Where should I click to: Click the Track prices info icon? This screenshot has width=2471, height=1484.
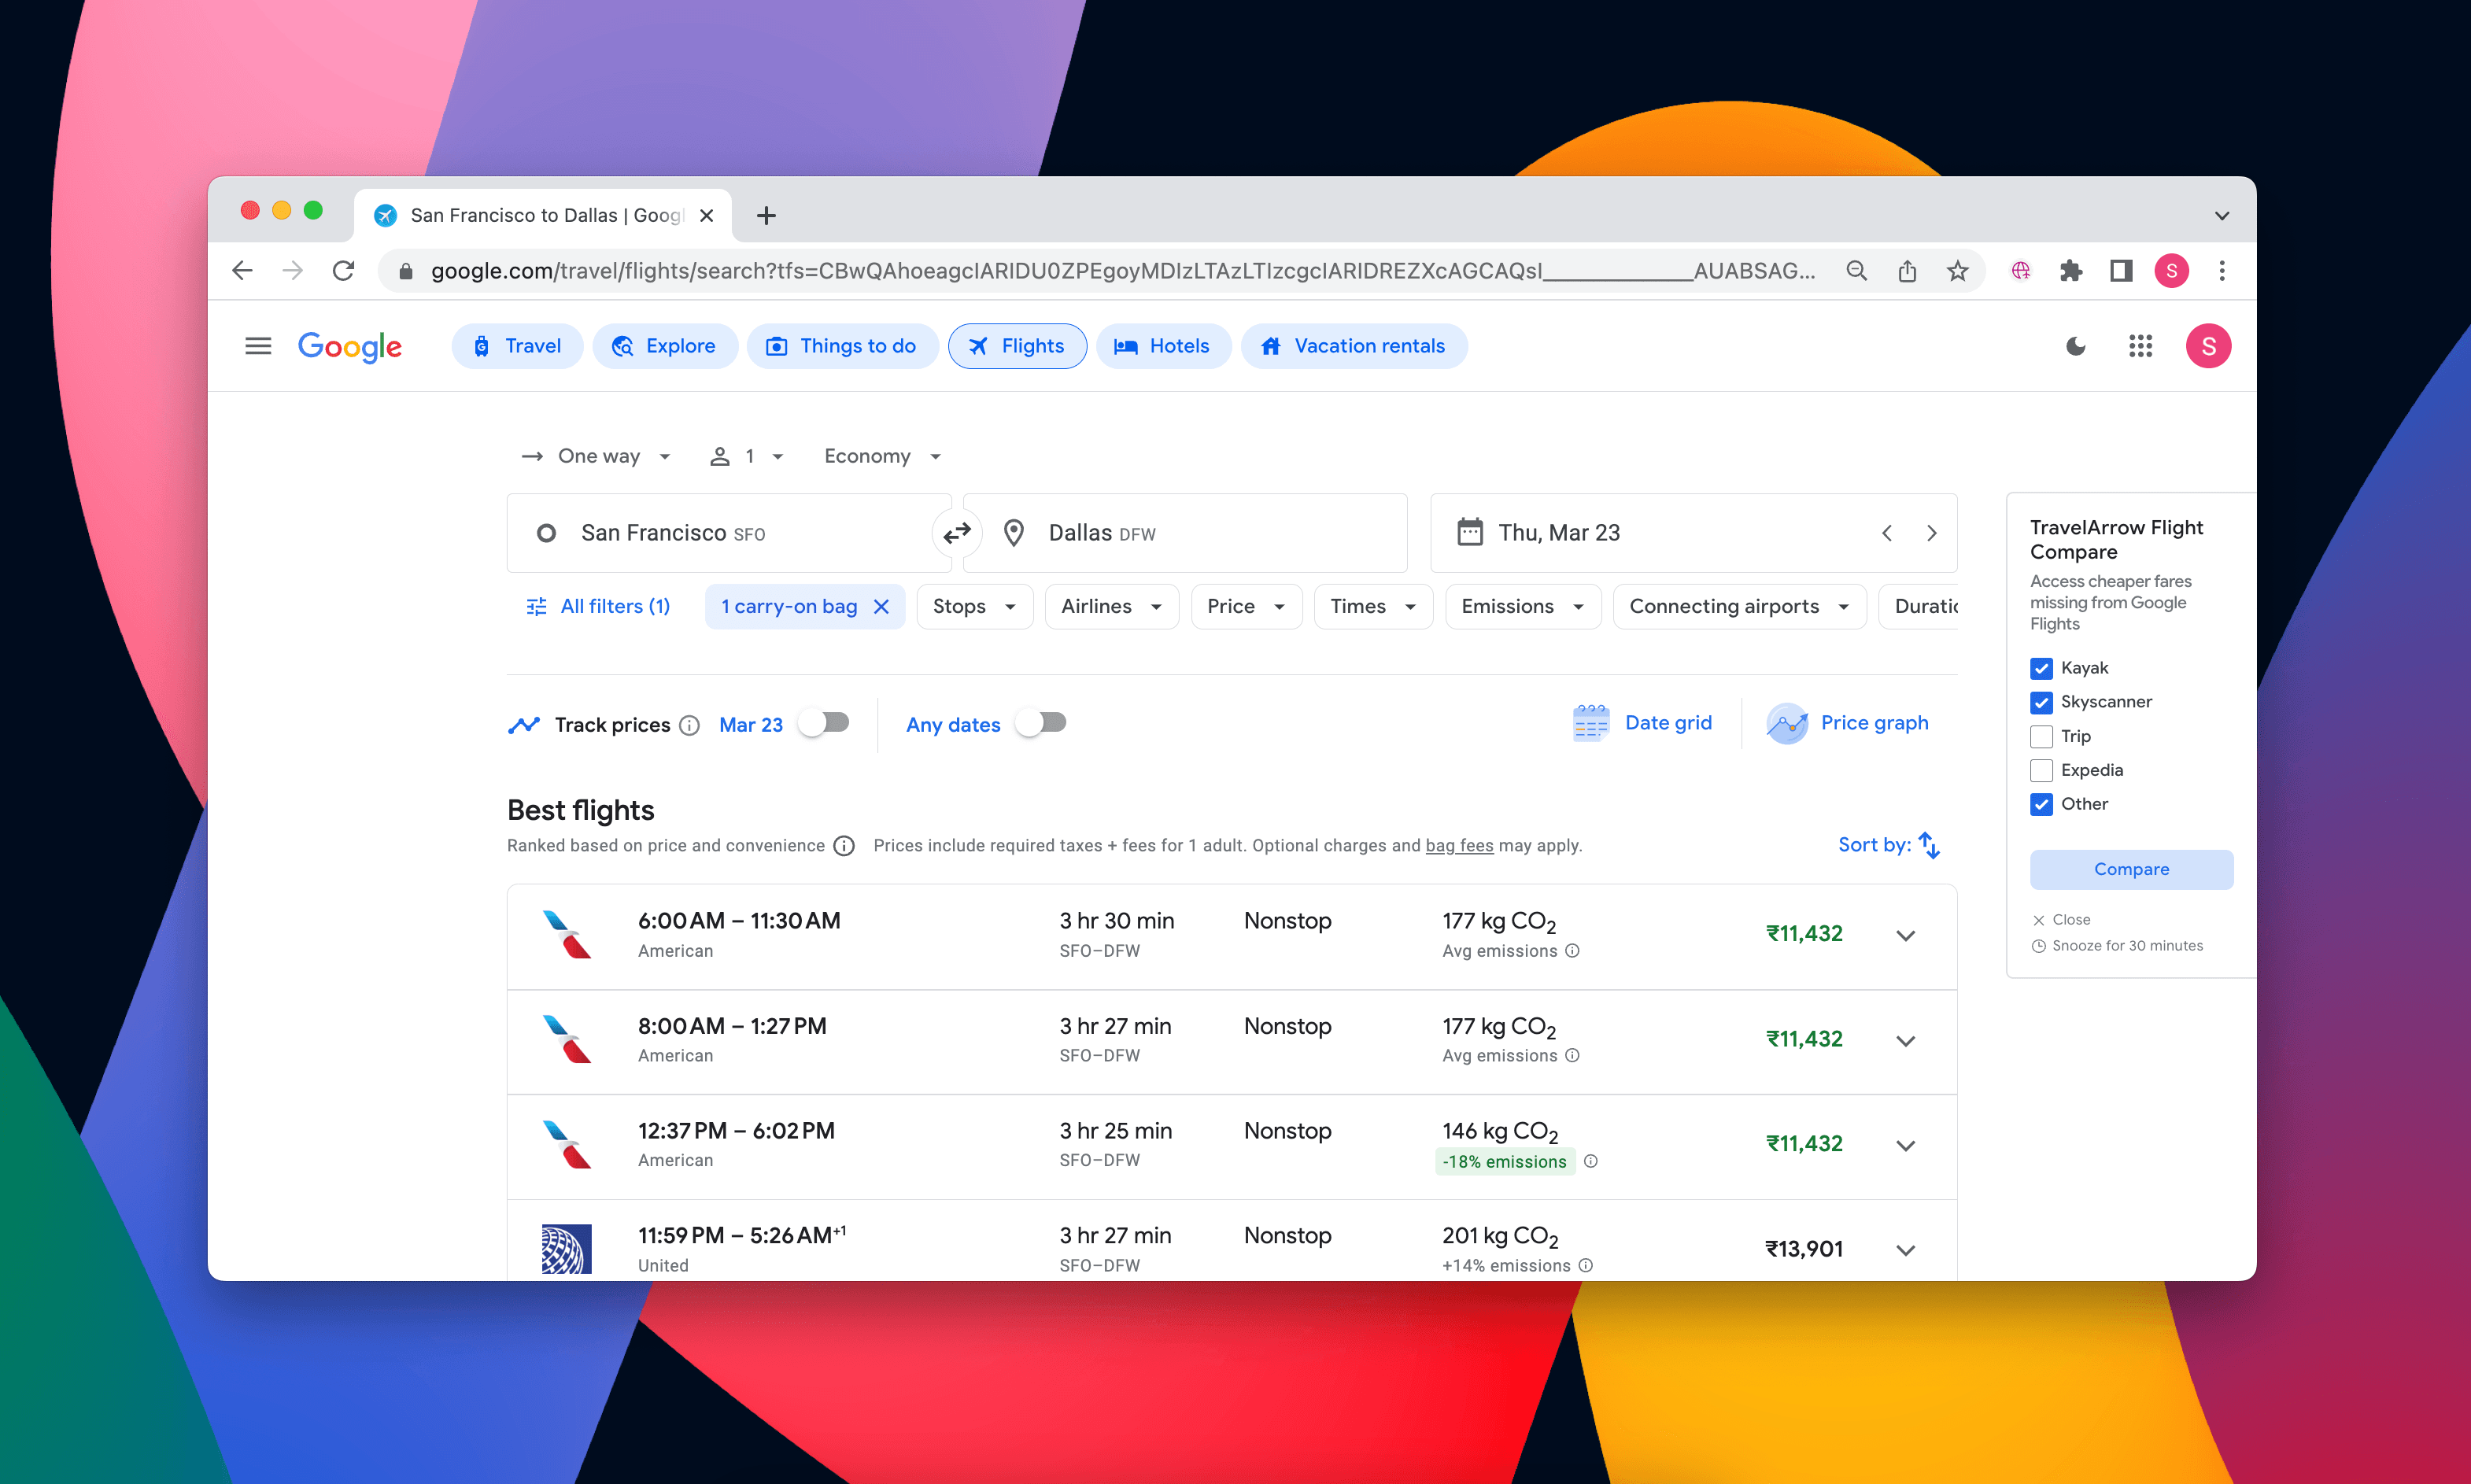pos(689,725)
